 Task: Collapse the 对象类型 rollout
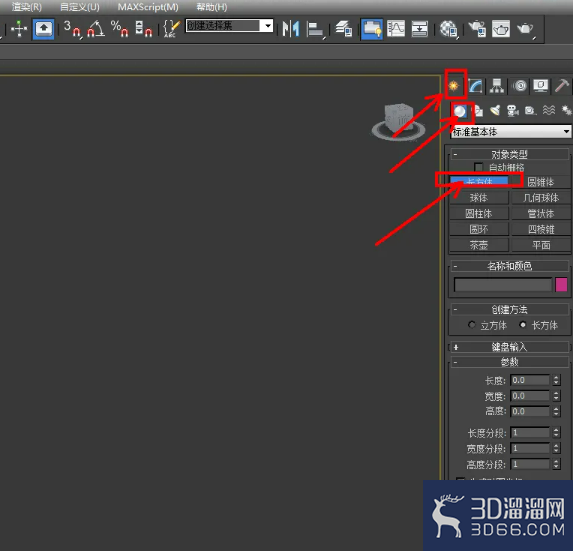pos(510,155)
